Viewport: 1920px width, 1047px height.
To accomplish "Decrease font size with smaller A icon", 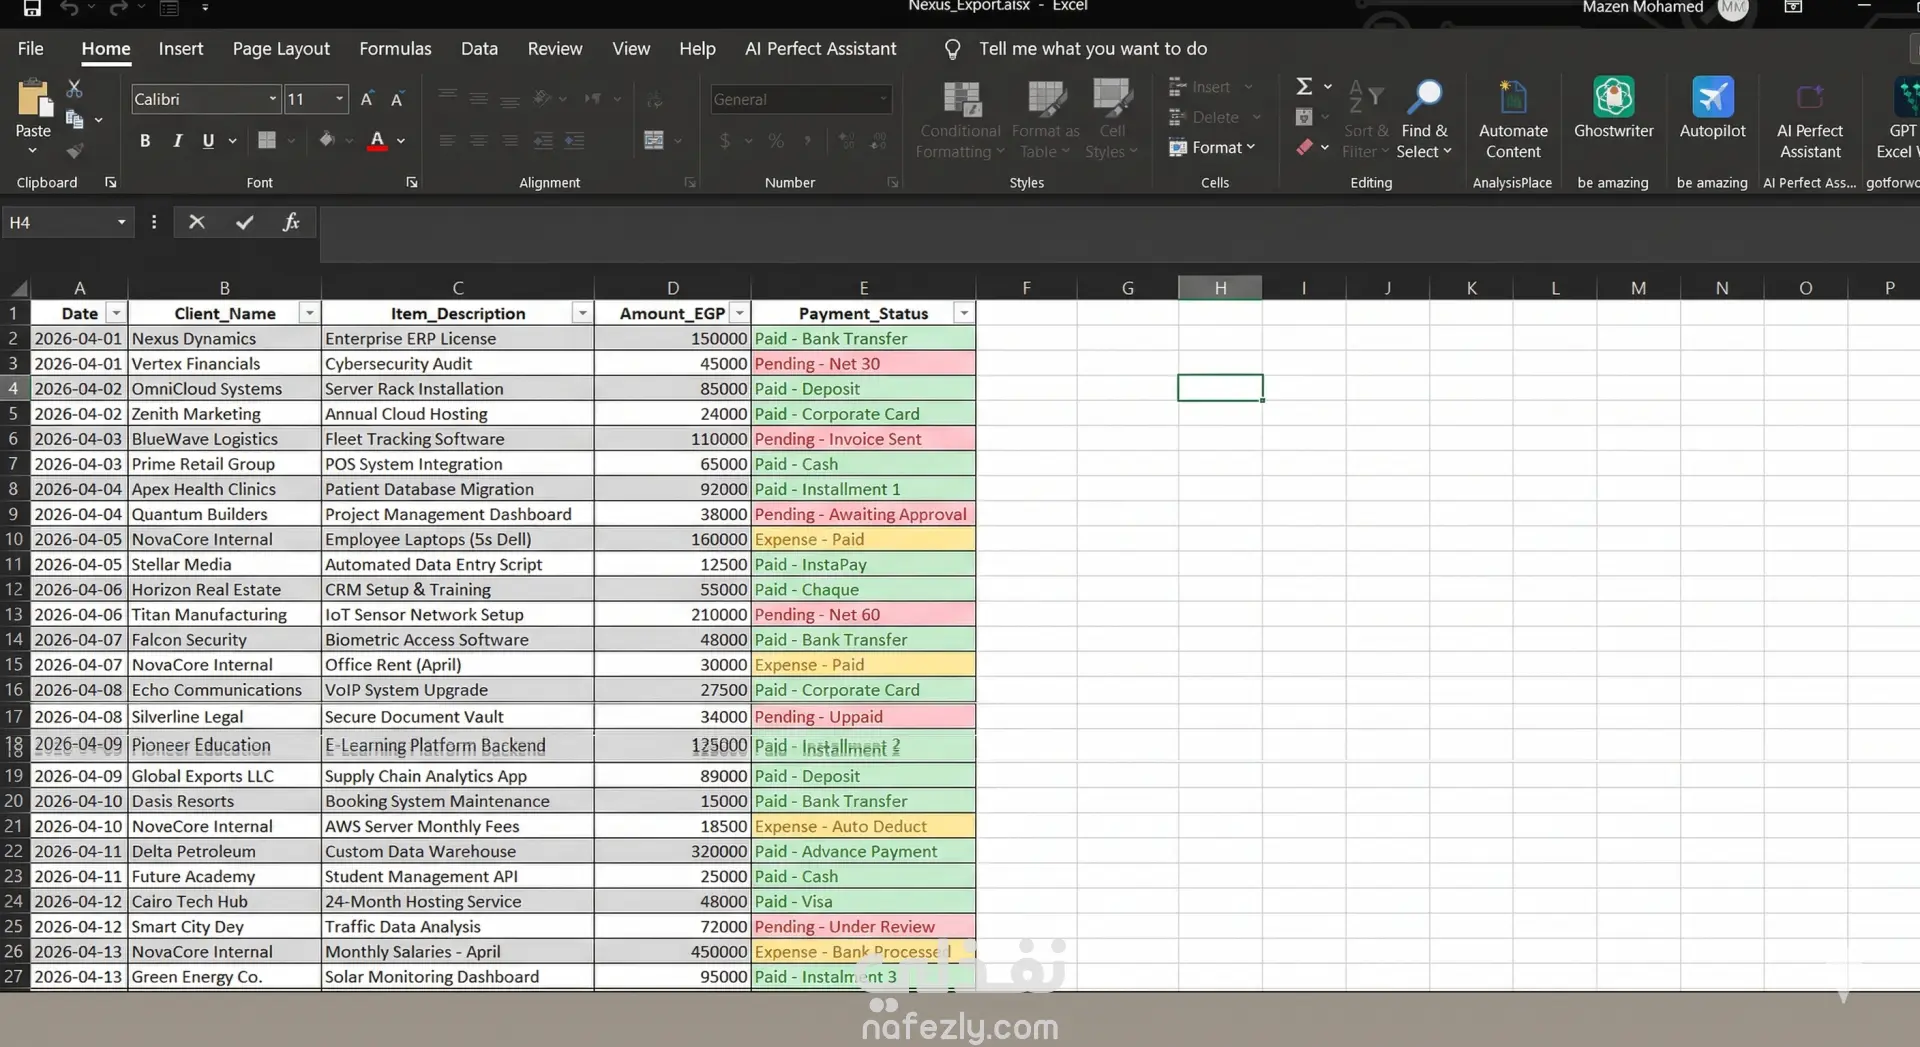I will click(397, 99).
